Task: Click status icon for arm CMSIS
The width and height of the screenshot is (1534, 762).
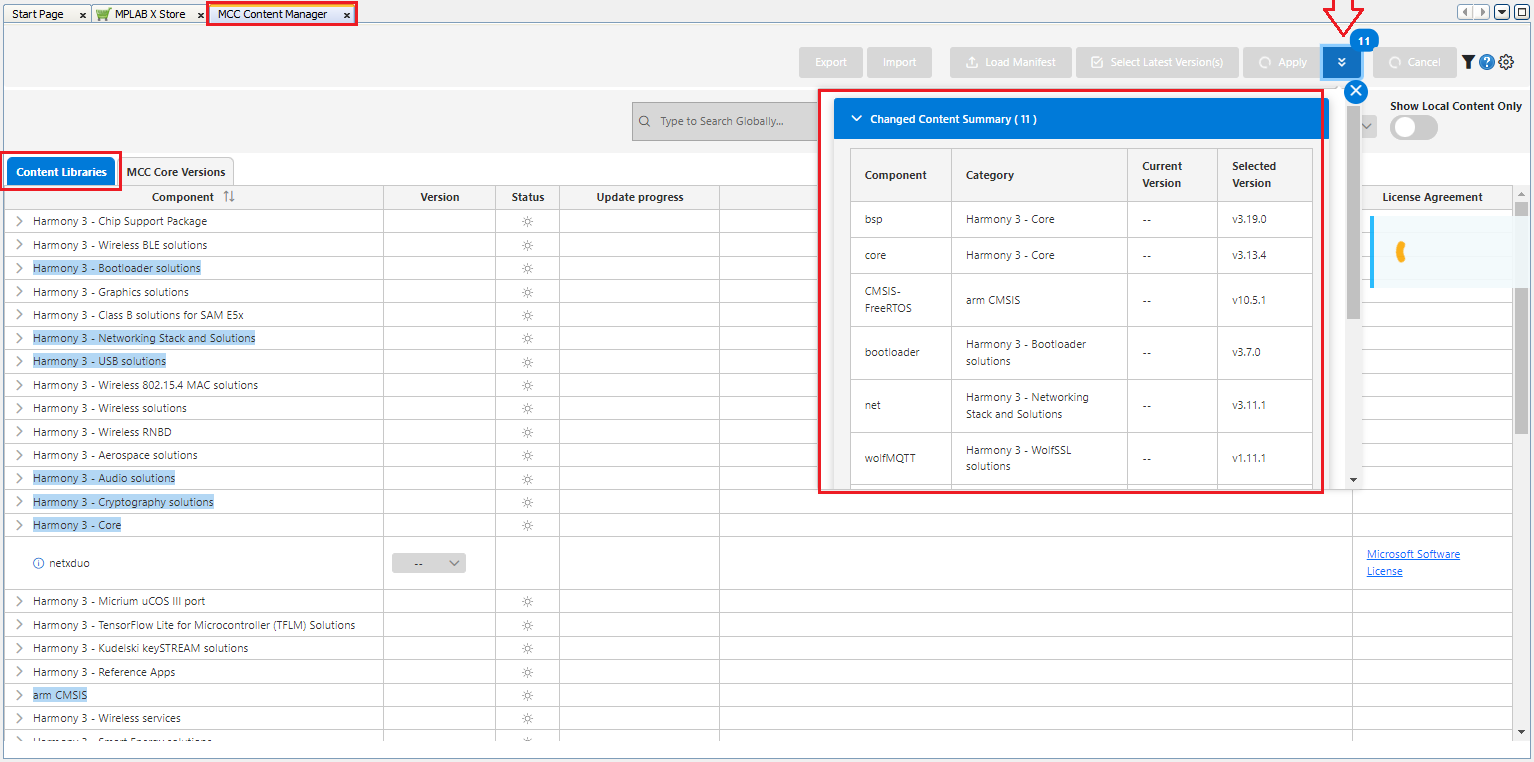Action: click(x=527, y=695)
